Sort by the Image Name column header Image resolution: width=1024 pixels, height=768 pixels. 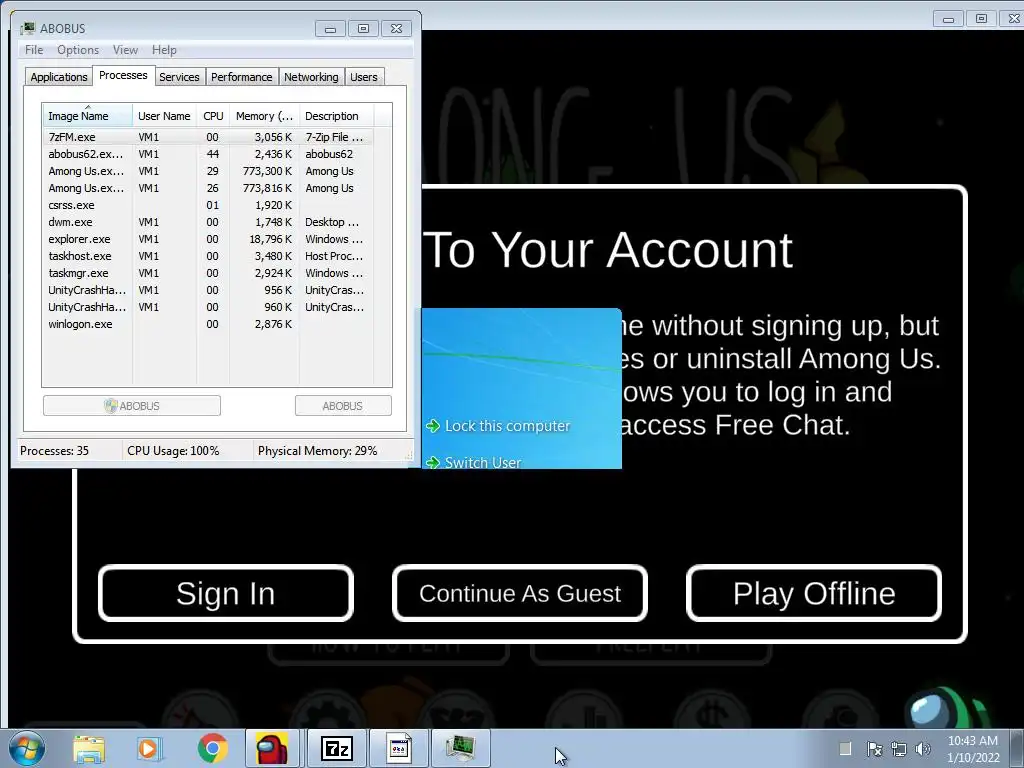click(87, 116)
